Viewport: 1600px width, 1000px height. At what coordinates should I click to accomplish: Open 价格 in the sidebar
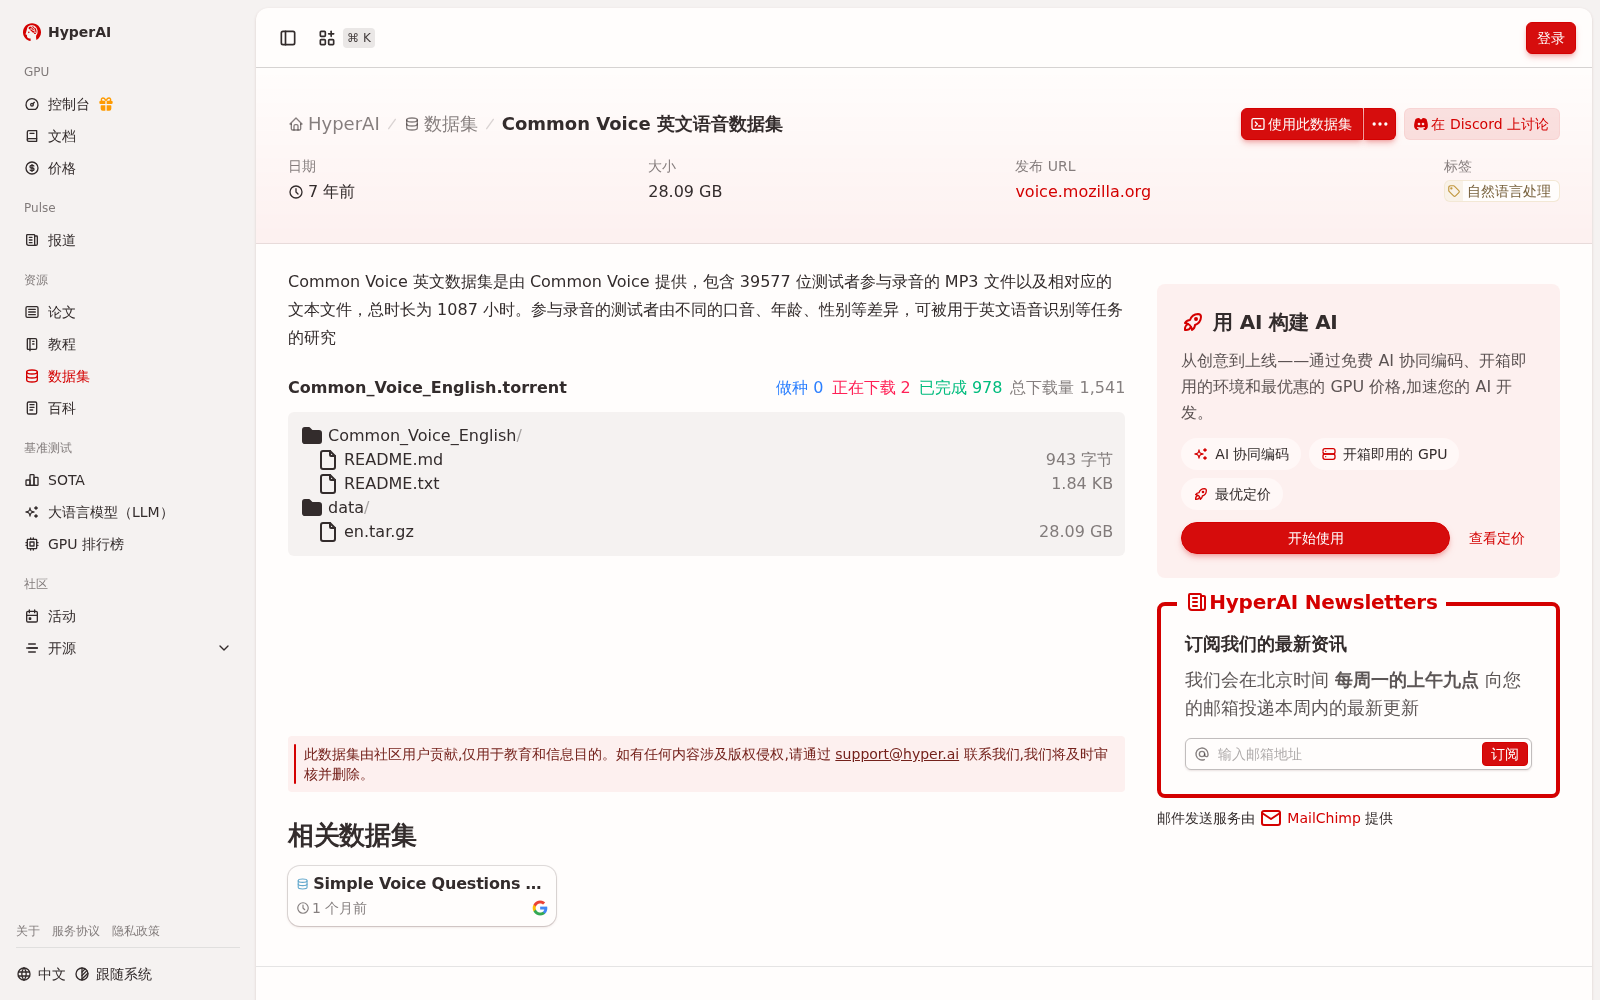pos(62,168)
